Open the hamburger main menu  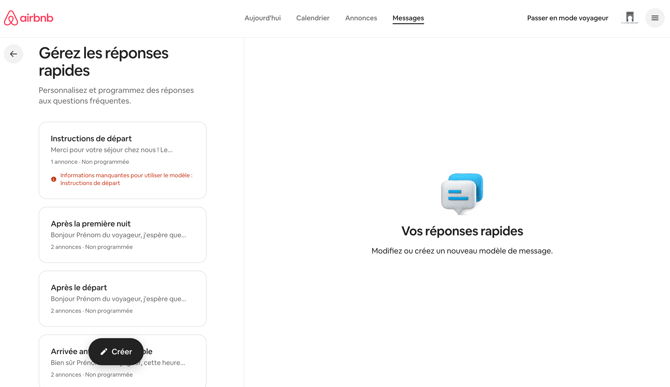[x=655, y=18]
